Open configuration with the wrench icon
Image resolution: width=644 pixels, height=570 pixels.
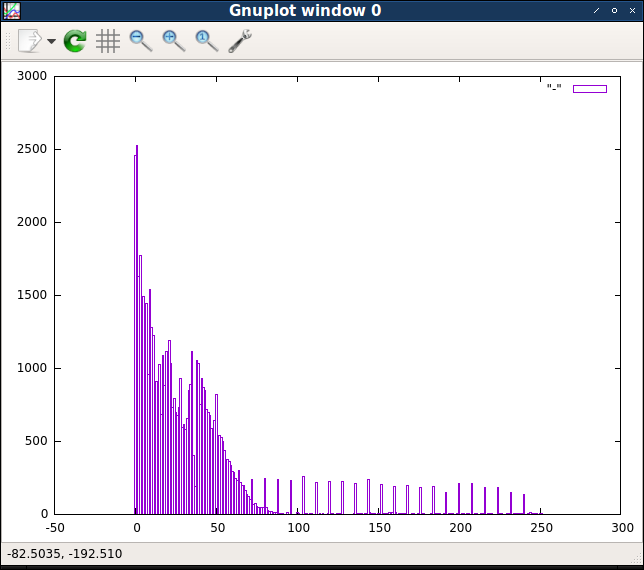240,41
